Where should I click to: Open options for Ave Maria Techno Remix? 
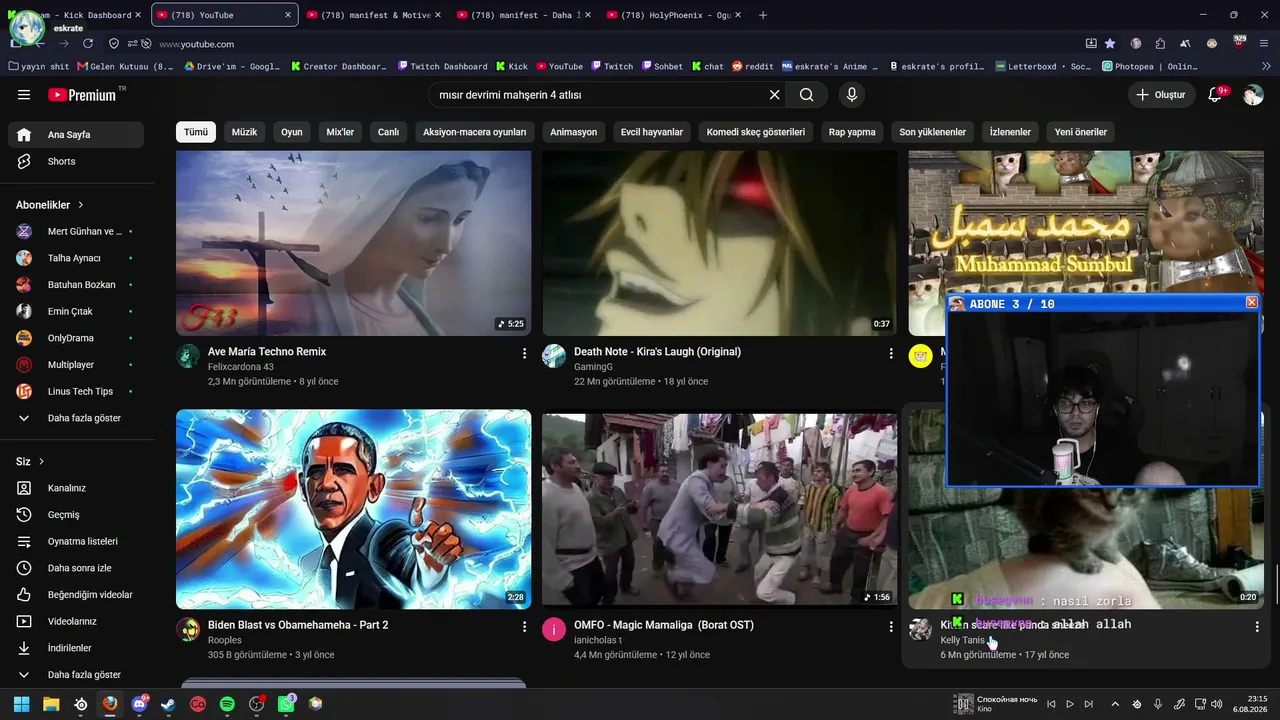click(525, 353)
